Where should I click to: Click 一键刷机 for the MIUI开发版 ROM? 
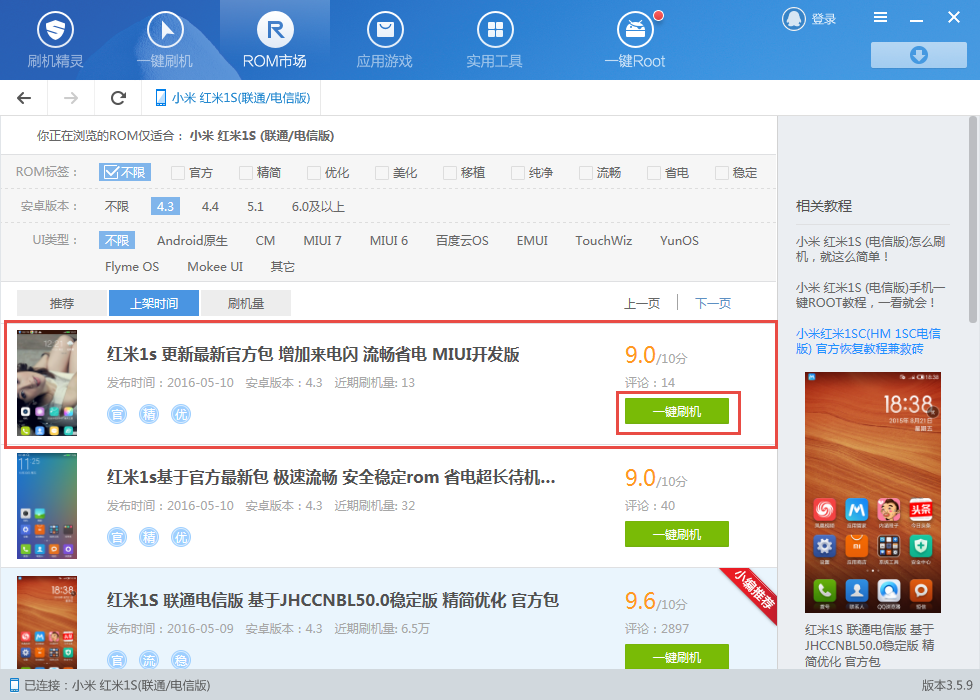(677, 411)
